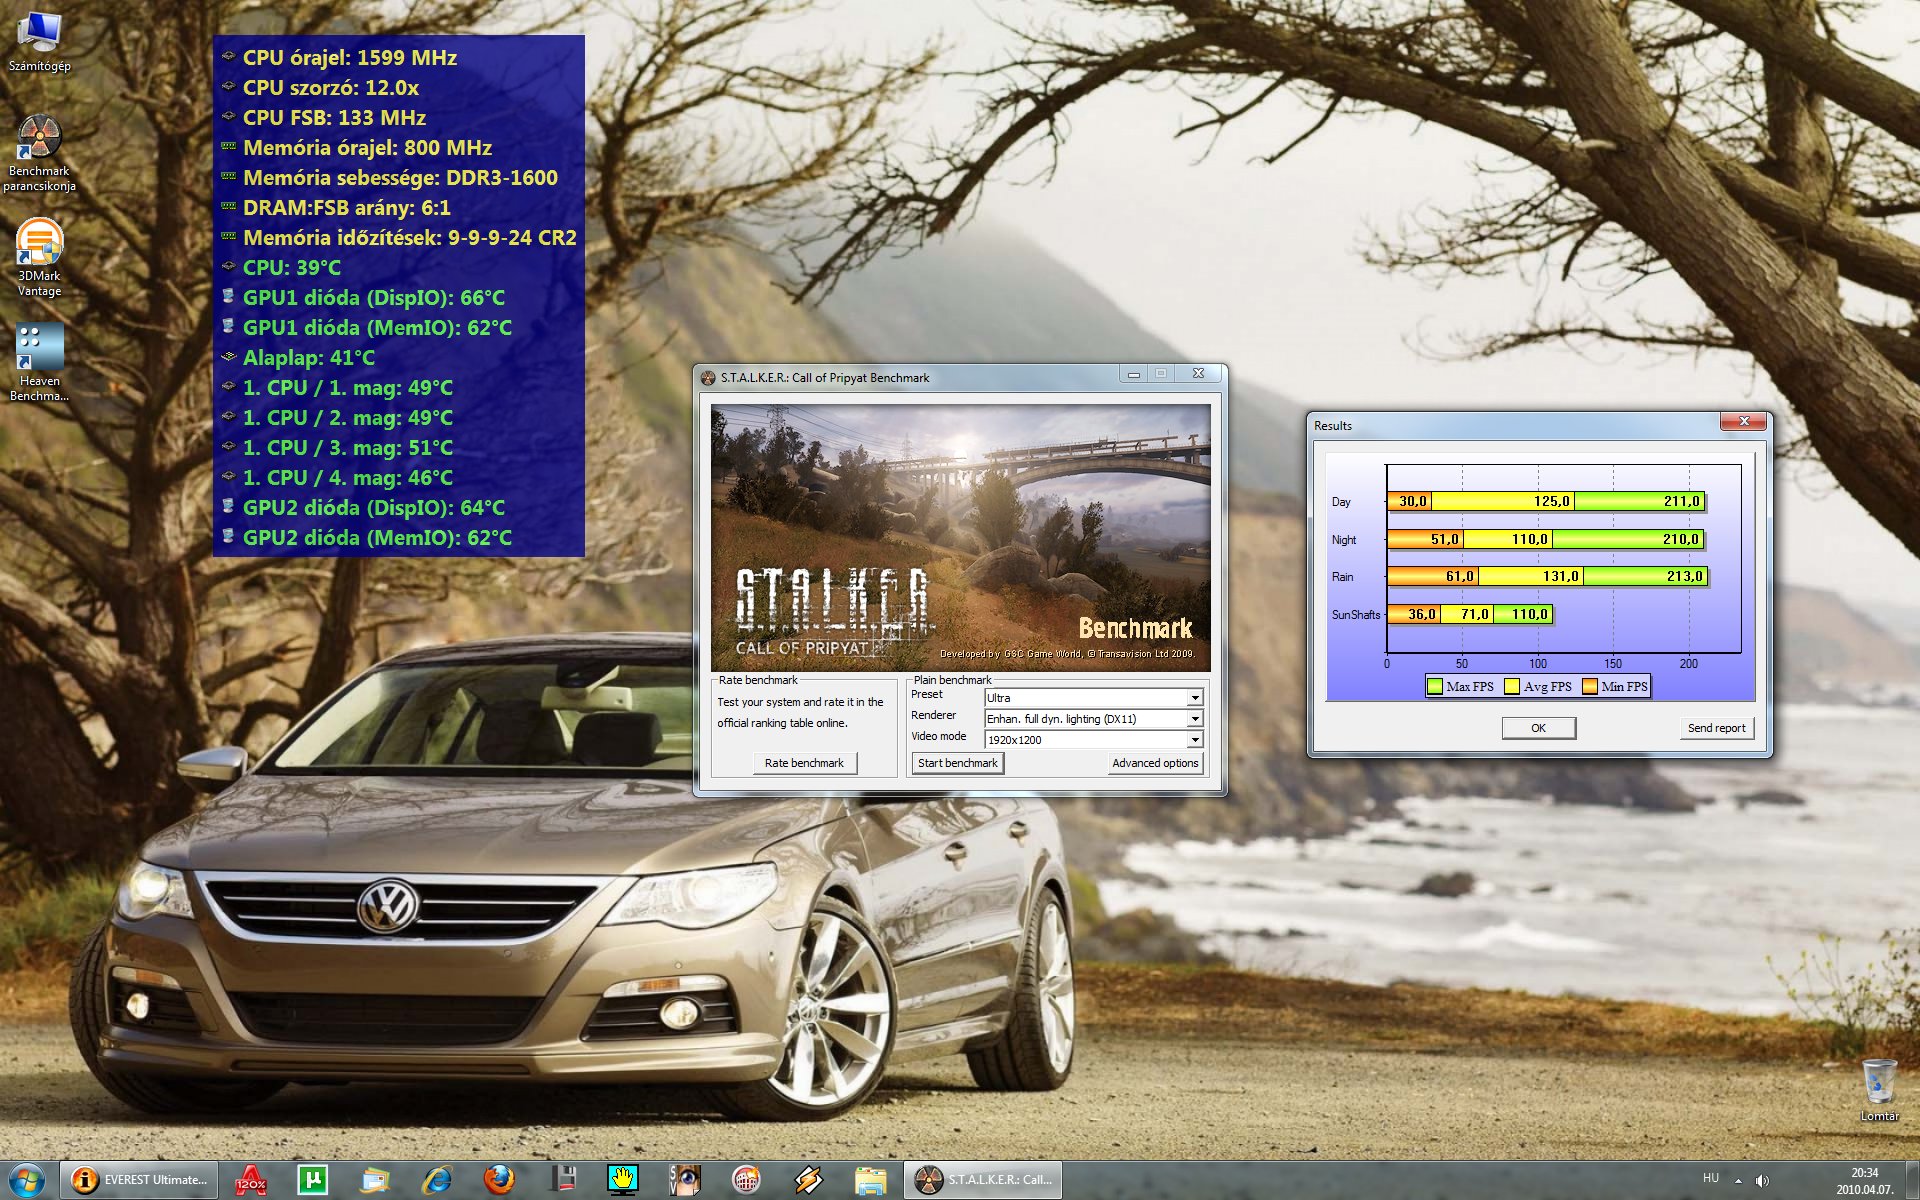The image size is (1920, 1200).
Task: Click the red round disc taskbar icon
Action: point(747,1180)
